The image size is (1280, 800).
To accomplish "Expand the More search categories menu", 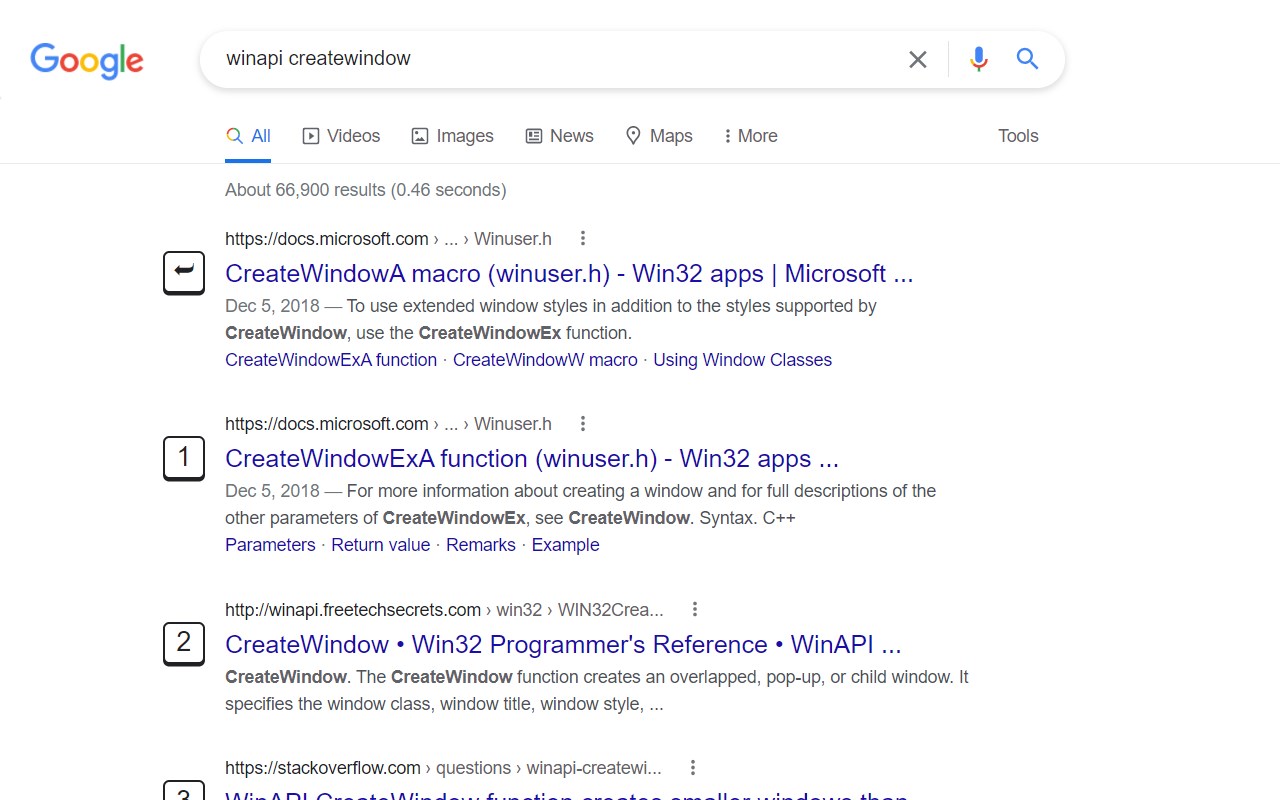I will point(751,136).
